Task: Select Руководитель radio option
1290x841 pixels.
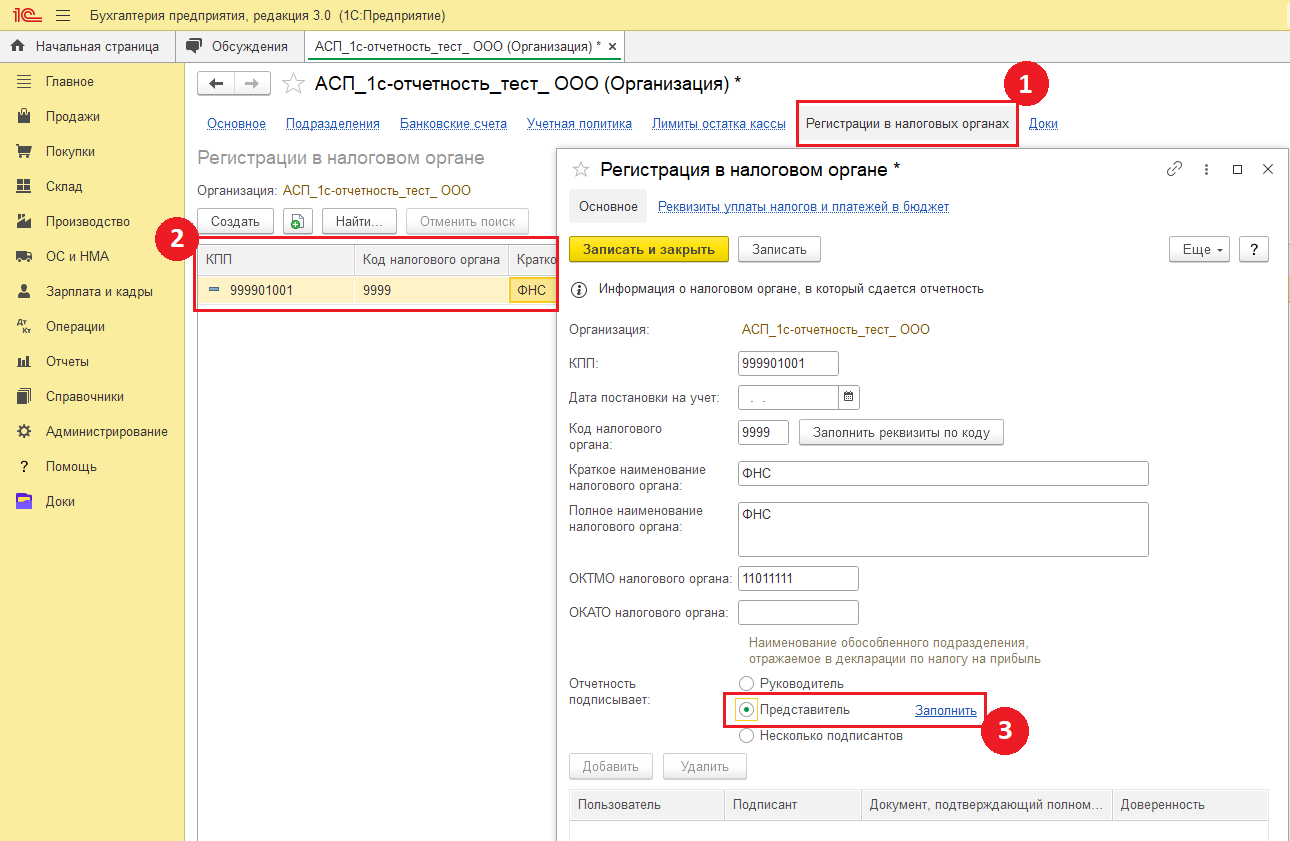Action: pyautogui.click(x=747, y=683)
